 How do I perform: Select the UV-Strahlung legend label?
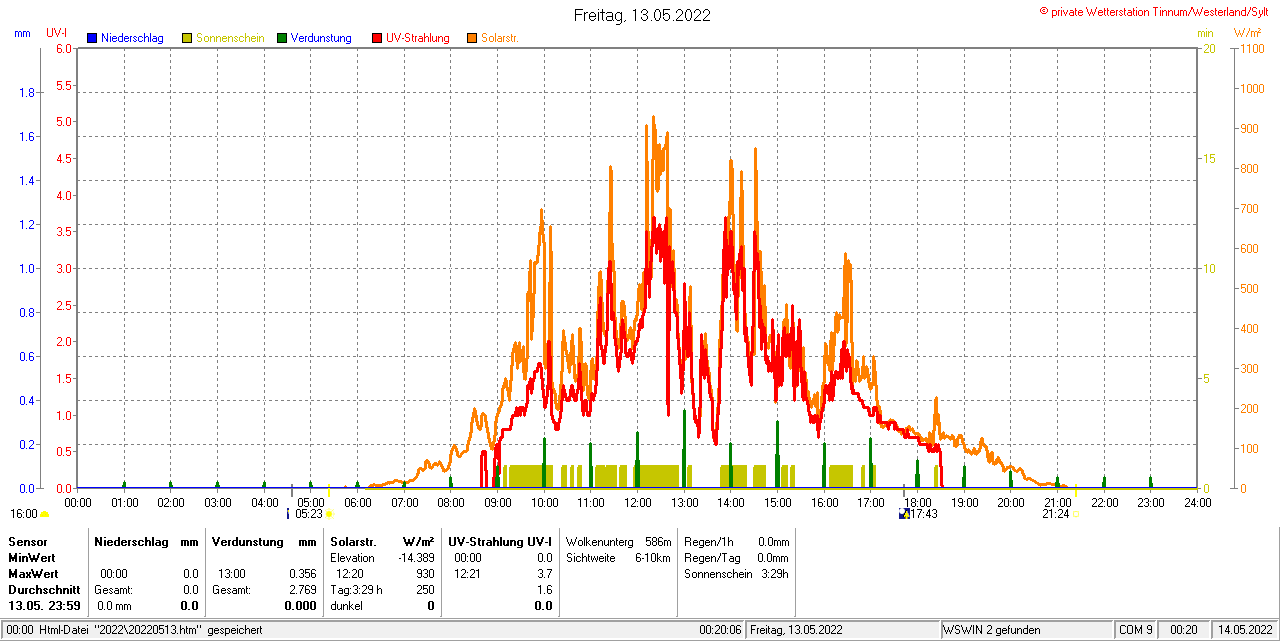tap(418, 38)
